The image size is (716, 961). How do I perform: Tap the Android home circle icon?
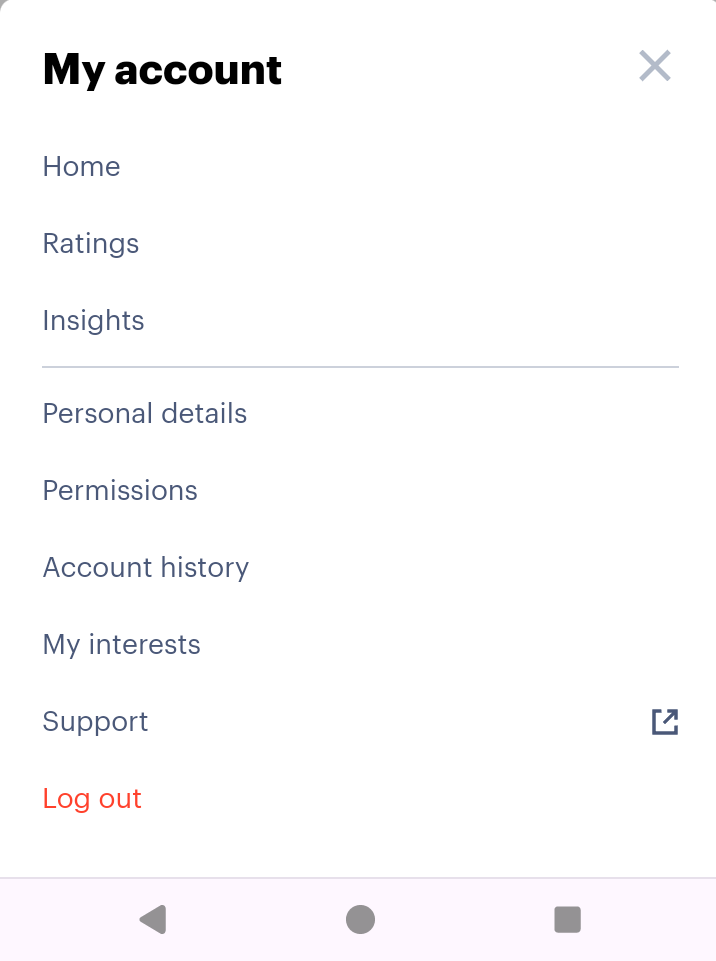click(x=360, y=919)
